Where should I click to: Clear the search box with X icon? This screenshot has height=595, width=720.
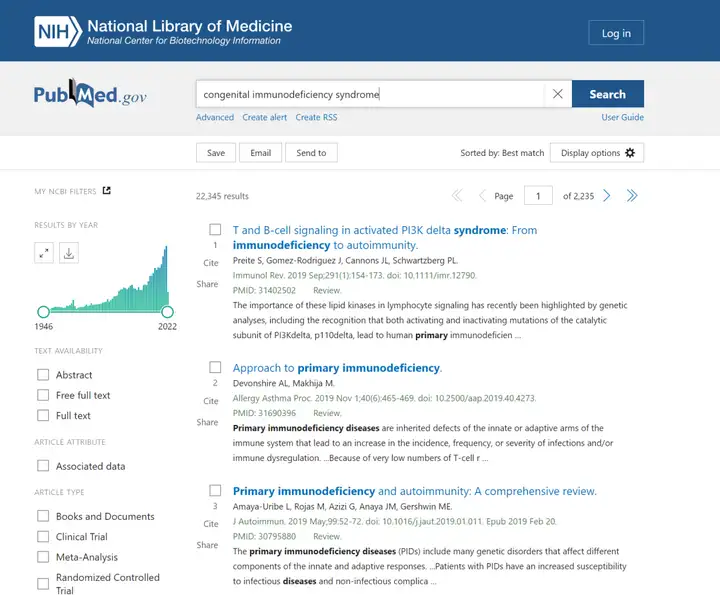[x=557, y=94]
